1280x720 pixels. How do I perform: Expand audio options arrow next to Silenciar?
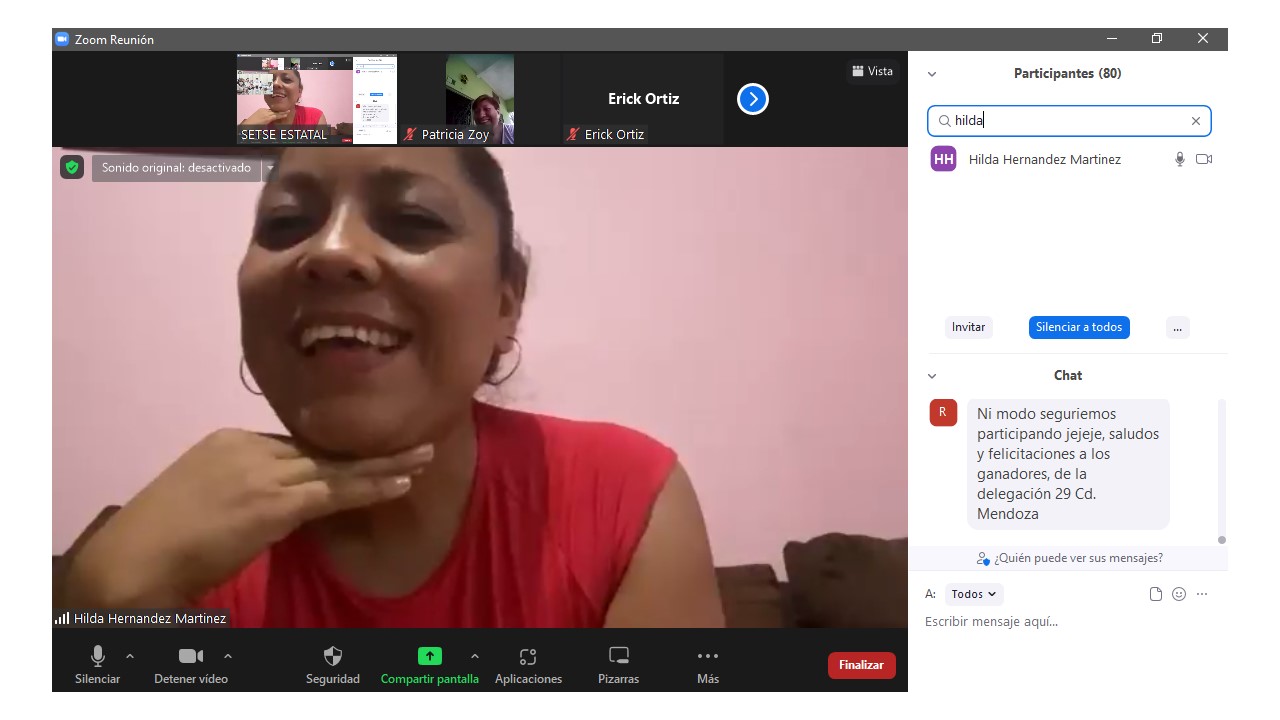pyautogui.click(x=130, y=656)
